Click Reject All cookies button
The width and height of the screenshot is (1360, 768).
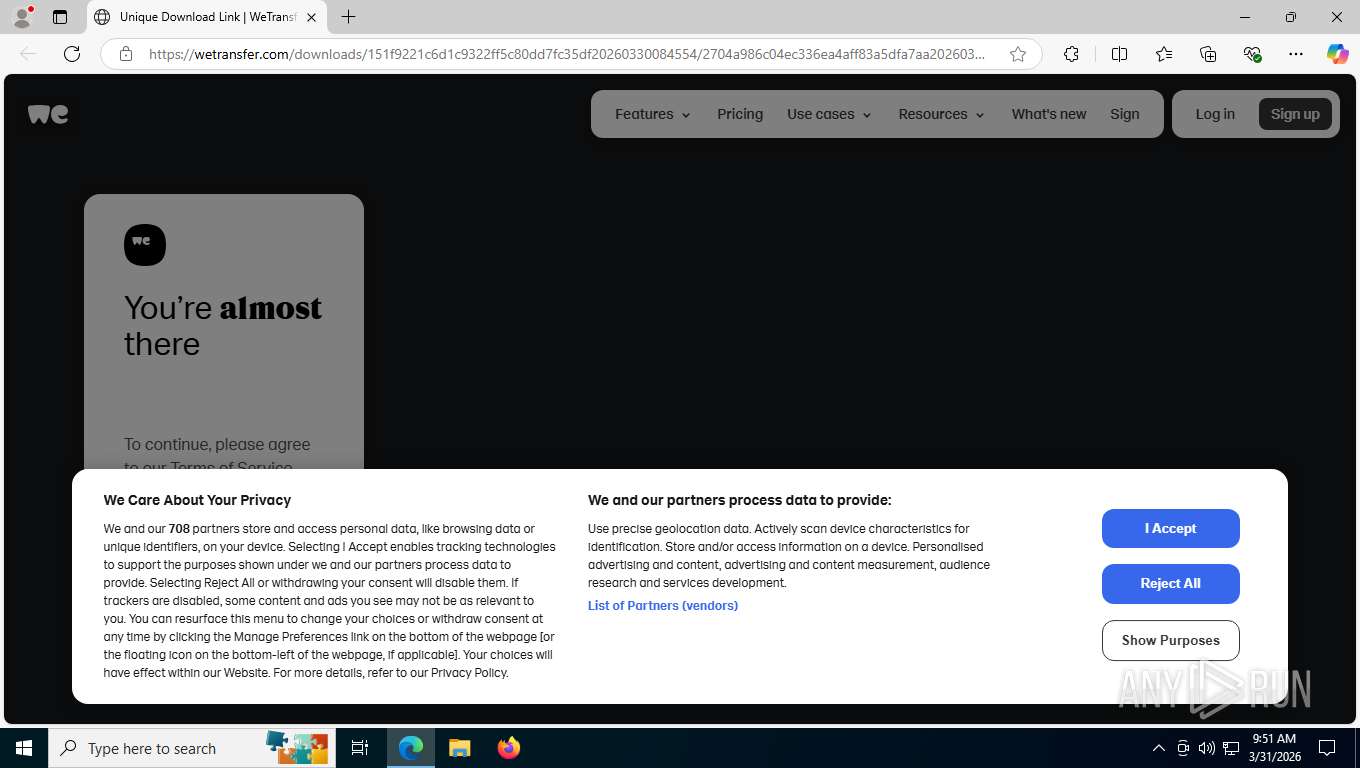1171,584
